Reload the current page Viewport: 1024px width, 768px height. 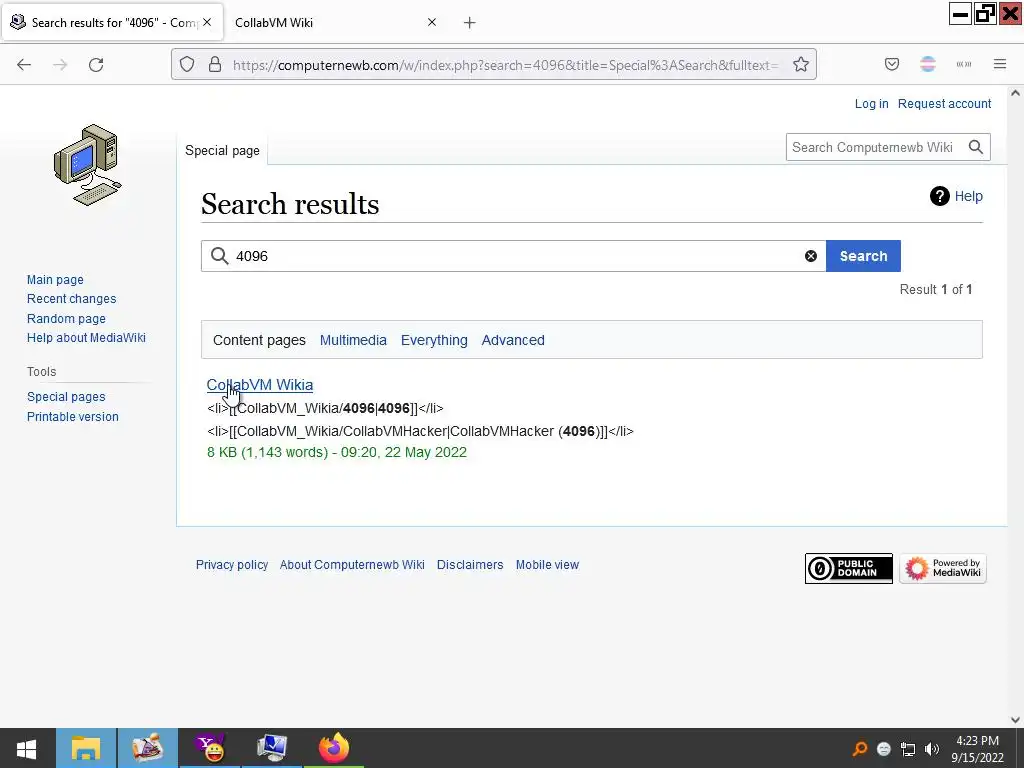pos(96,65)
